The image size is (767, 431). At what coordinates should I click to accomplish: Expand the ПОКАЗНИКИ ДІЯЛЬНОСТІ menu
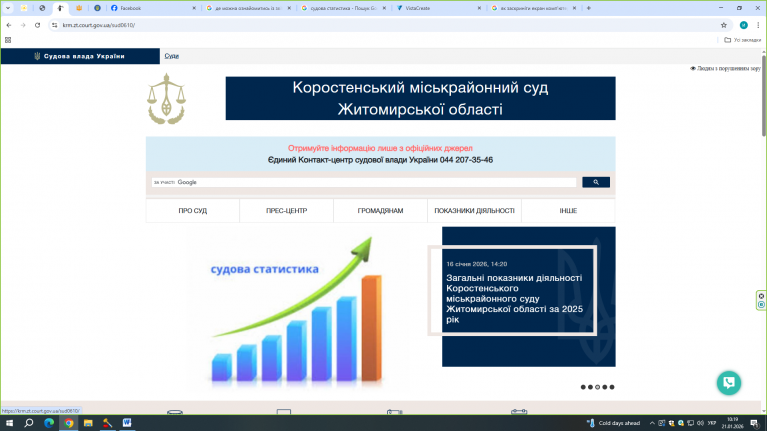click(474, 211)
